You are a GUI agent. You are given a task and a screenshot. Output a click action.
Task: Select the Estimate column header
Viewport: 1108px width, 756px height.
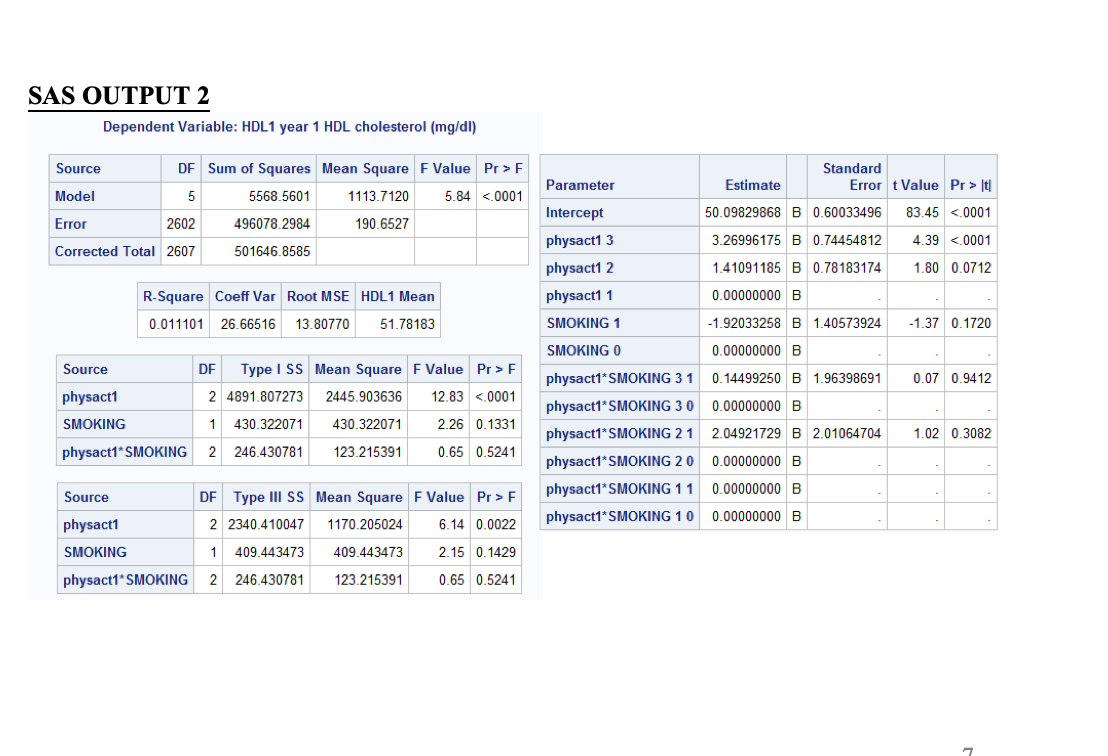[x=752, y=184]
